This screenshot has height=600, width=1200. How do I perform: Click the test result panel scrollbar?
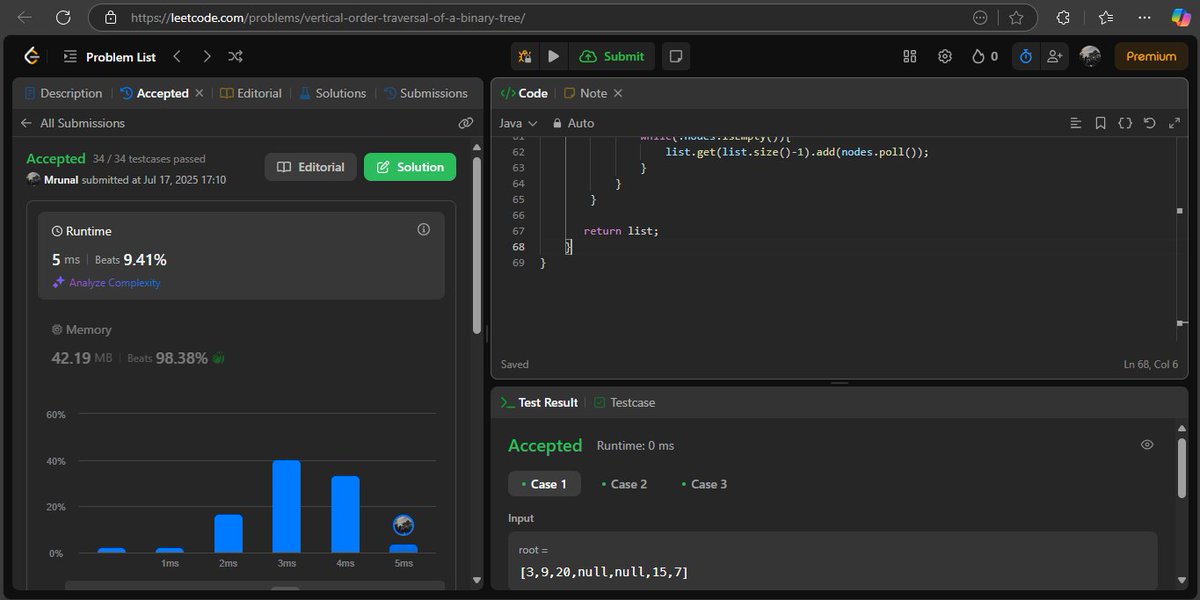1183,470
